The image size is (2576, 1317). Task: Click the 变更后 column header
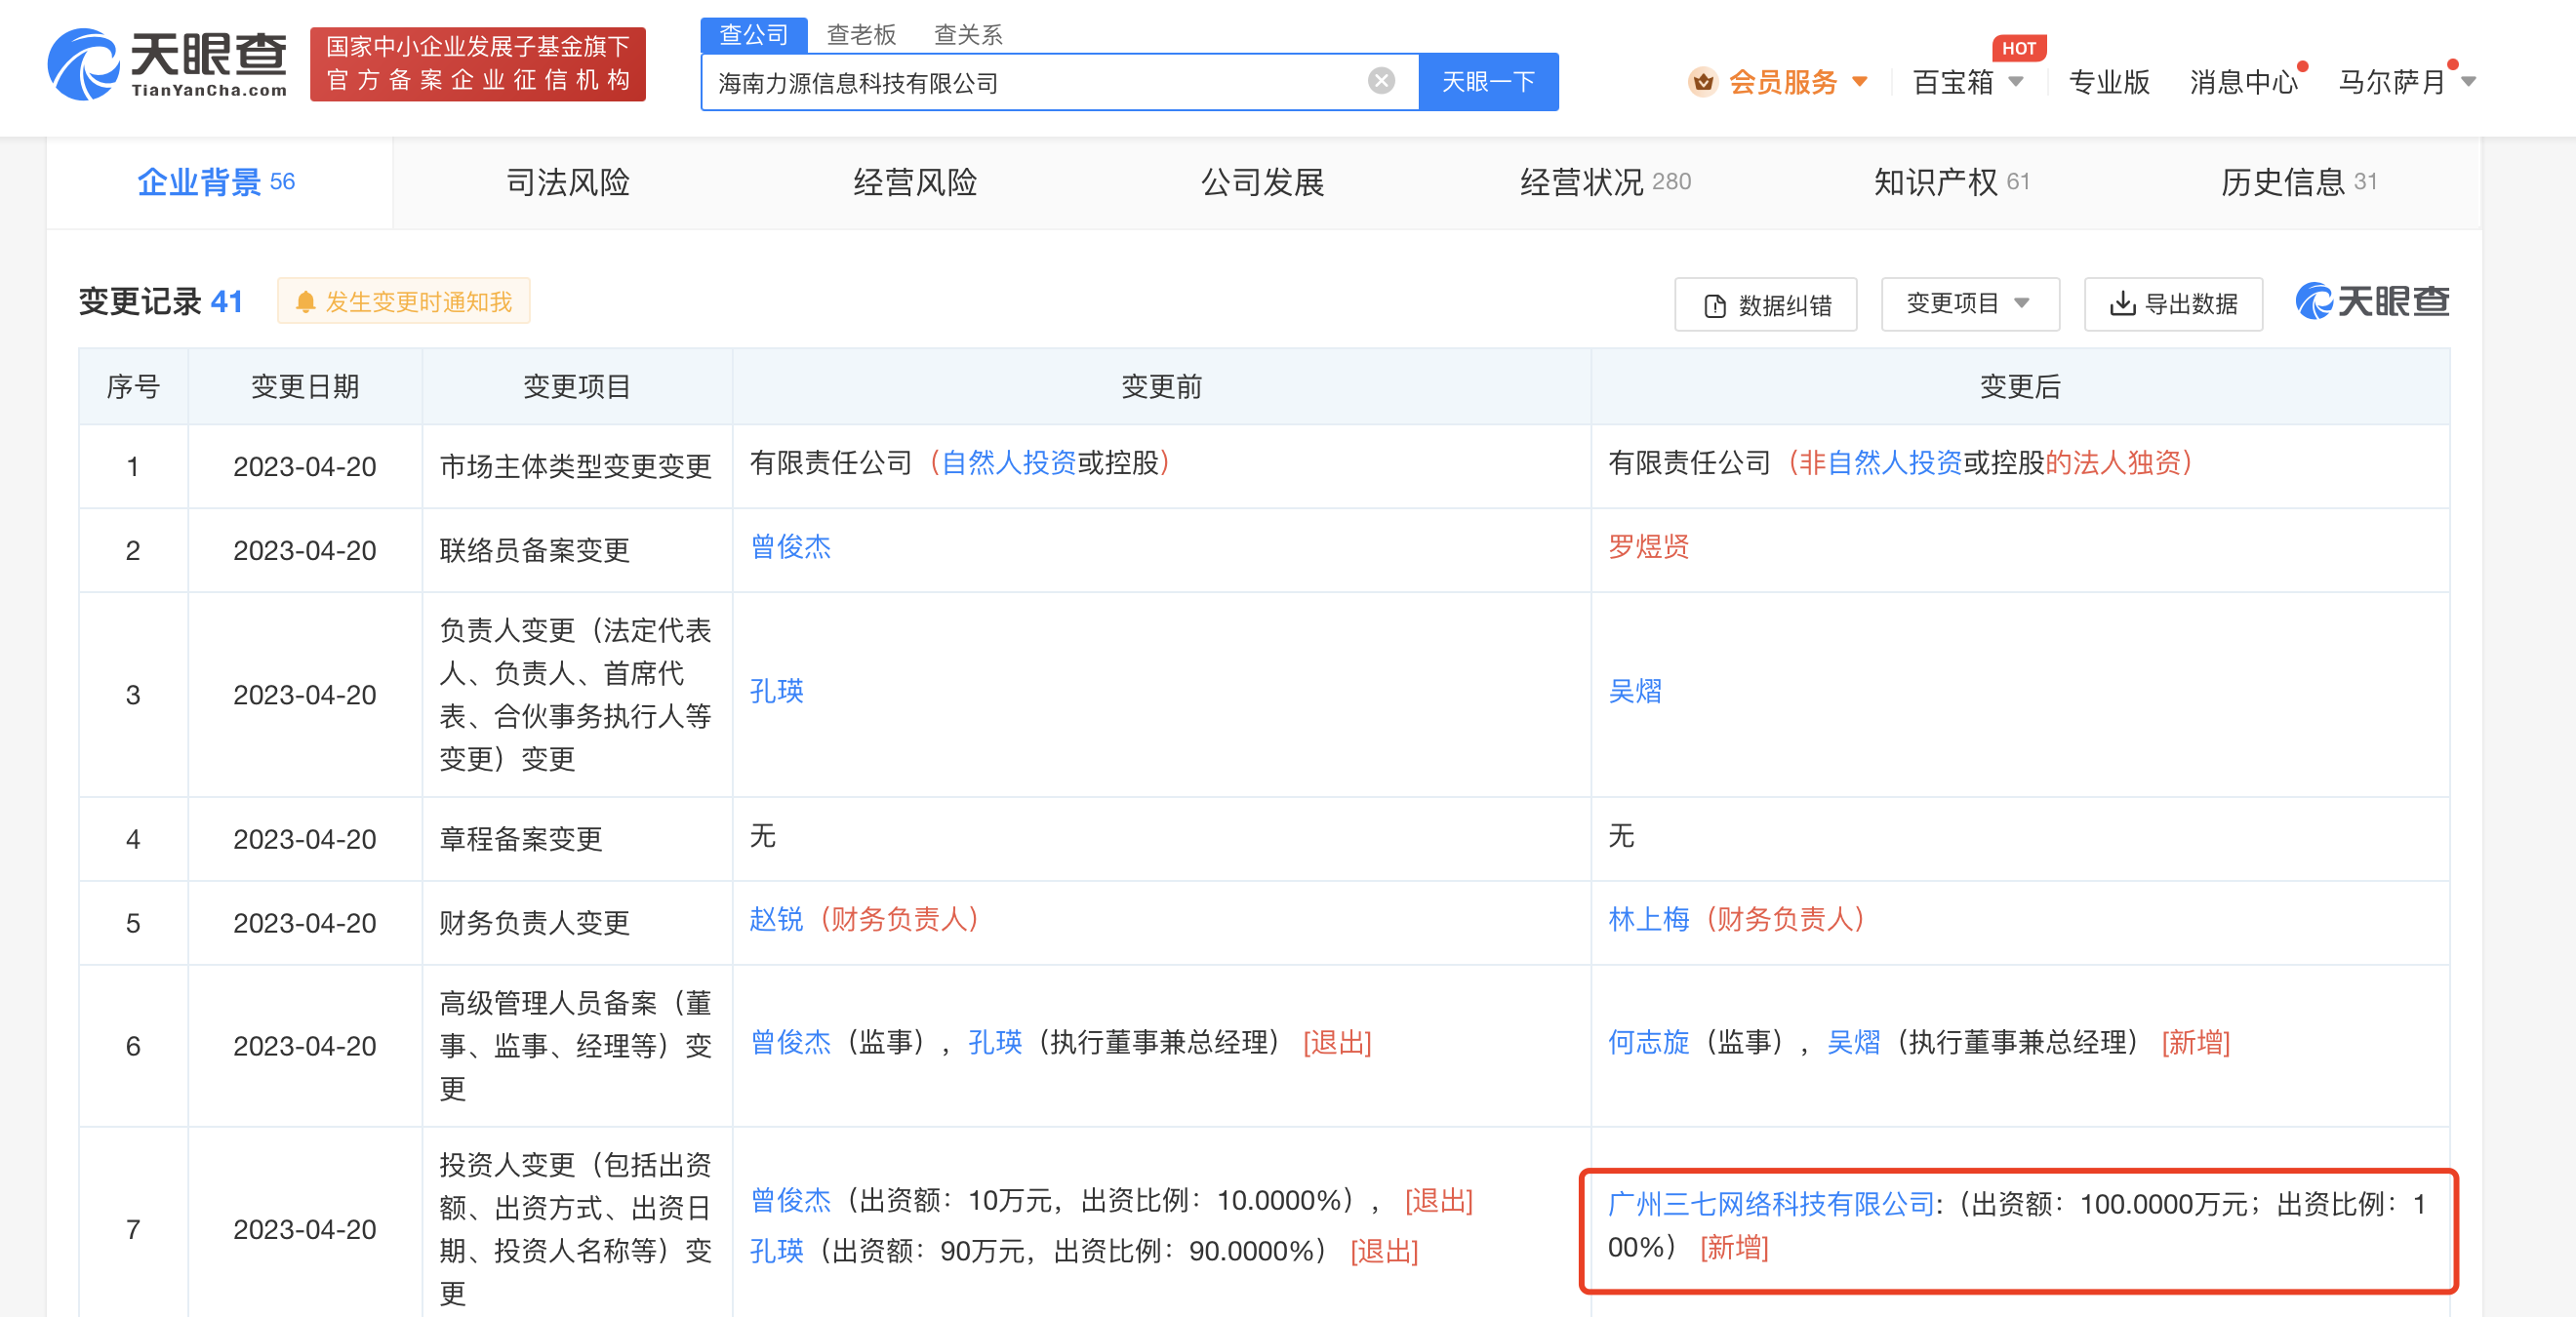point(2020,387)
